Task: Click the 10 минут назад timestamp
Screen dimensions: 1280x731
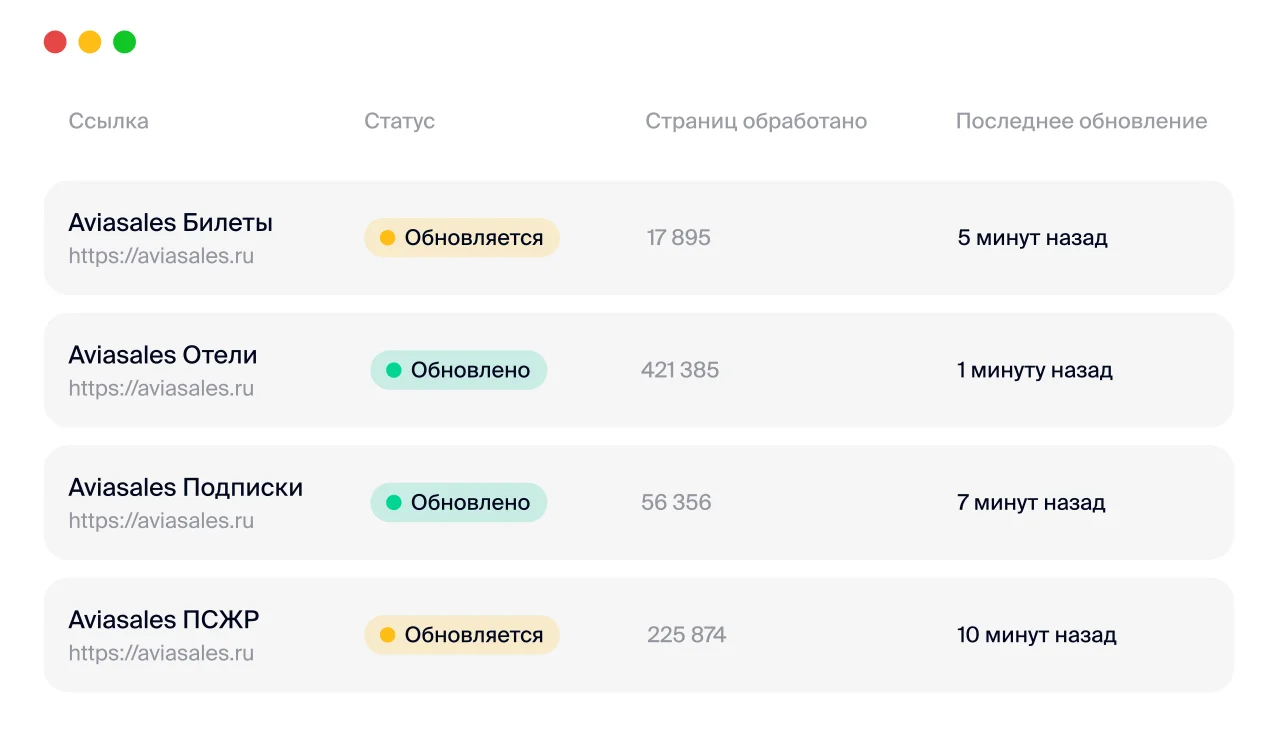Action: [1036, 635]
